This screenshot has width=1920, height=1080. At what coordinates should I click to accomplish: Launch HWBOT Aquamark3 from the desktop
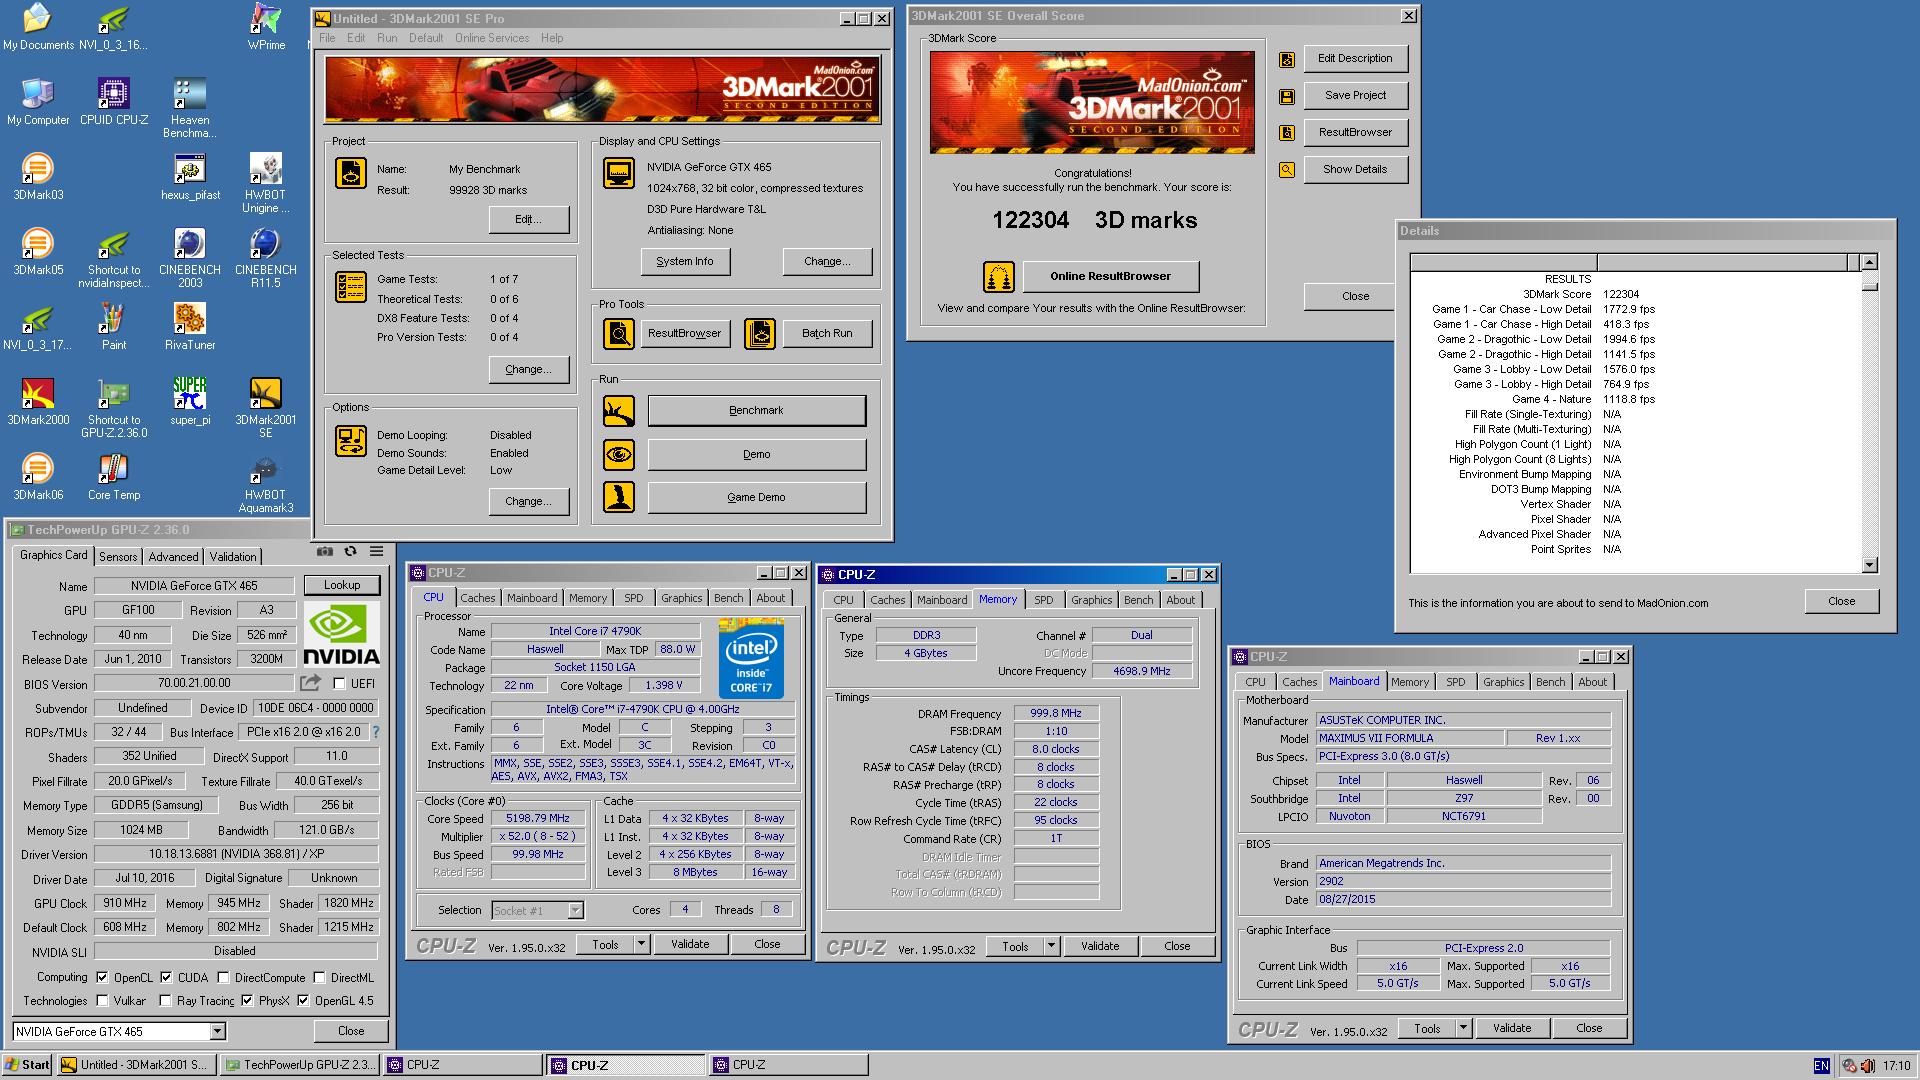click(266, 483)
